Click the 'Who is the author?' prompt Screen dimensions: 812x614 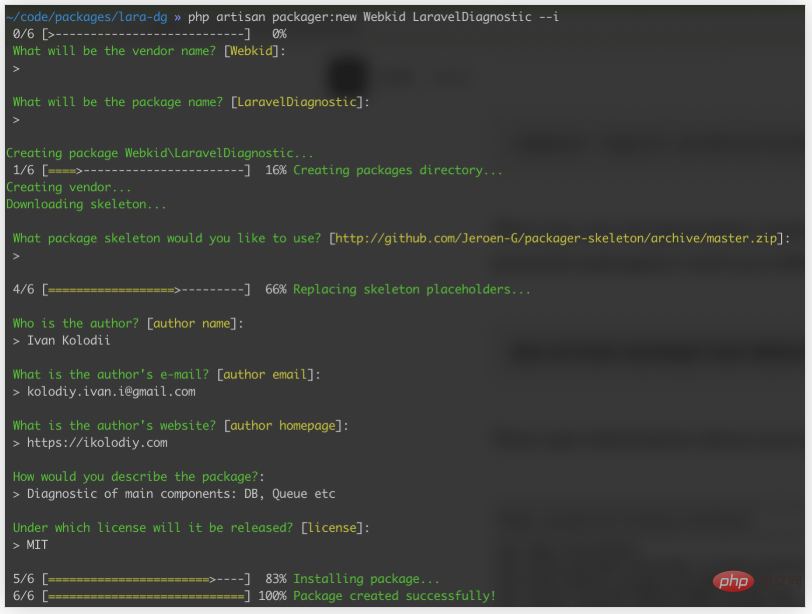76,324
